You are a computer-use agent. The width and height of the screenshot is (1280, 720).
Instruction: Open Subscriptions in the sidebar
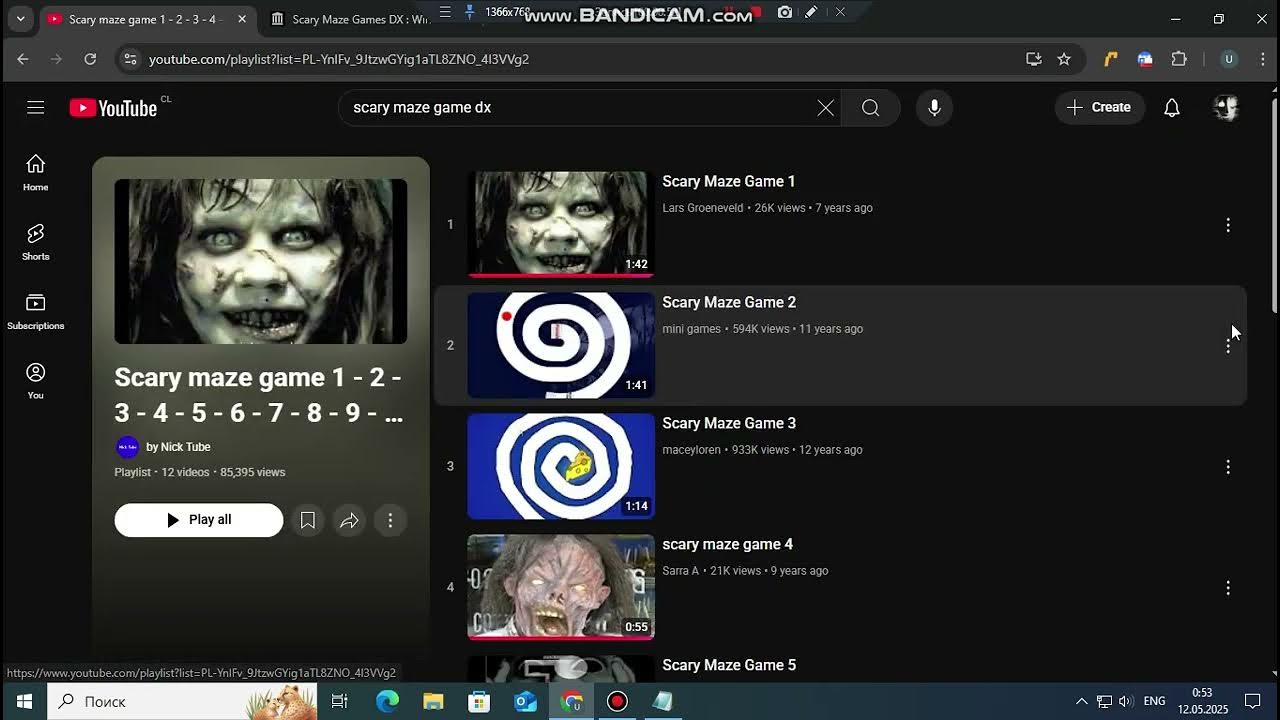[x=36, y=311]
